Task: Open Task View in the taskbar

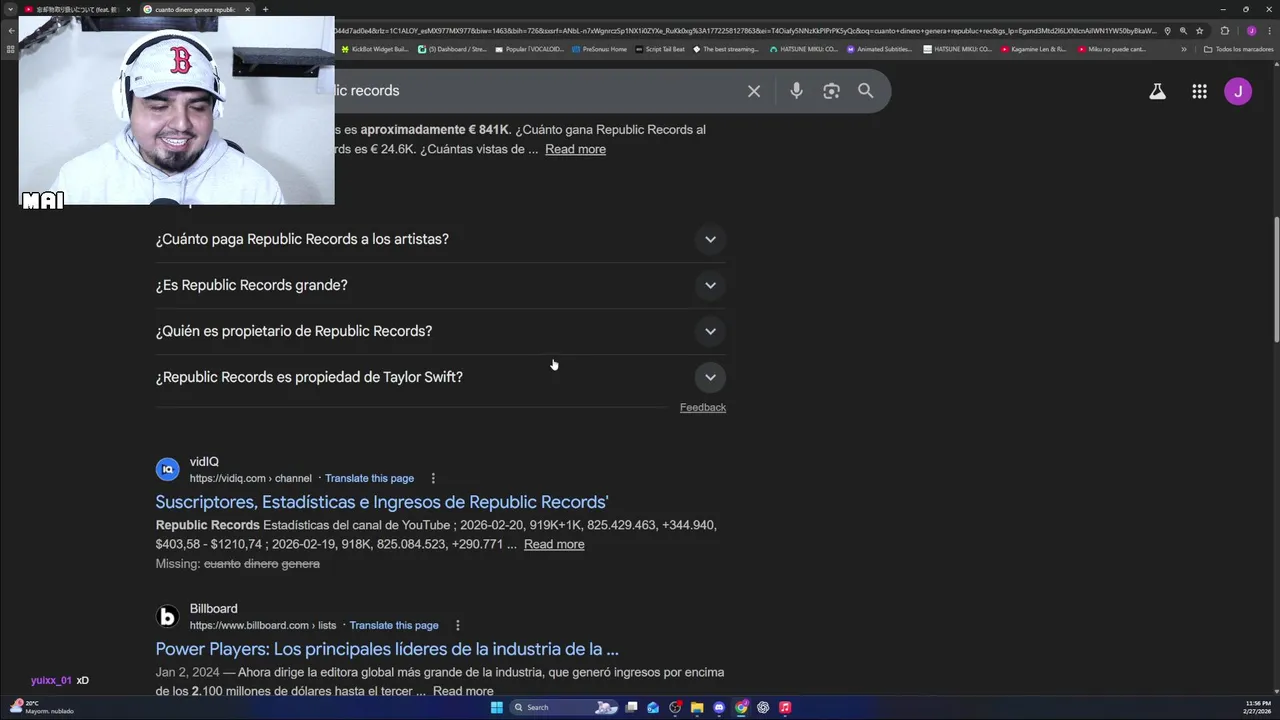Action: (631, 707)
